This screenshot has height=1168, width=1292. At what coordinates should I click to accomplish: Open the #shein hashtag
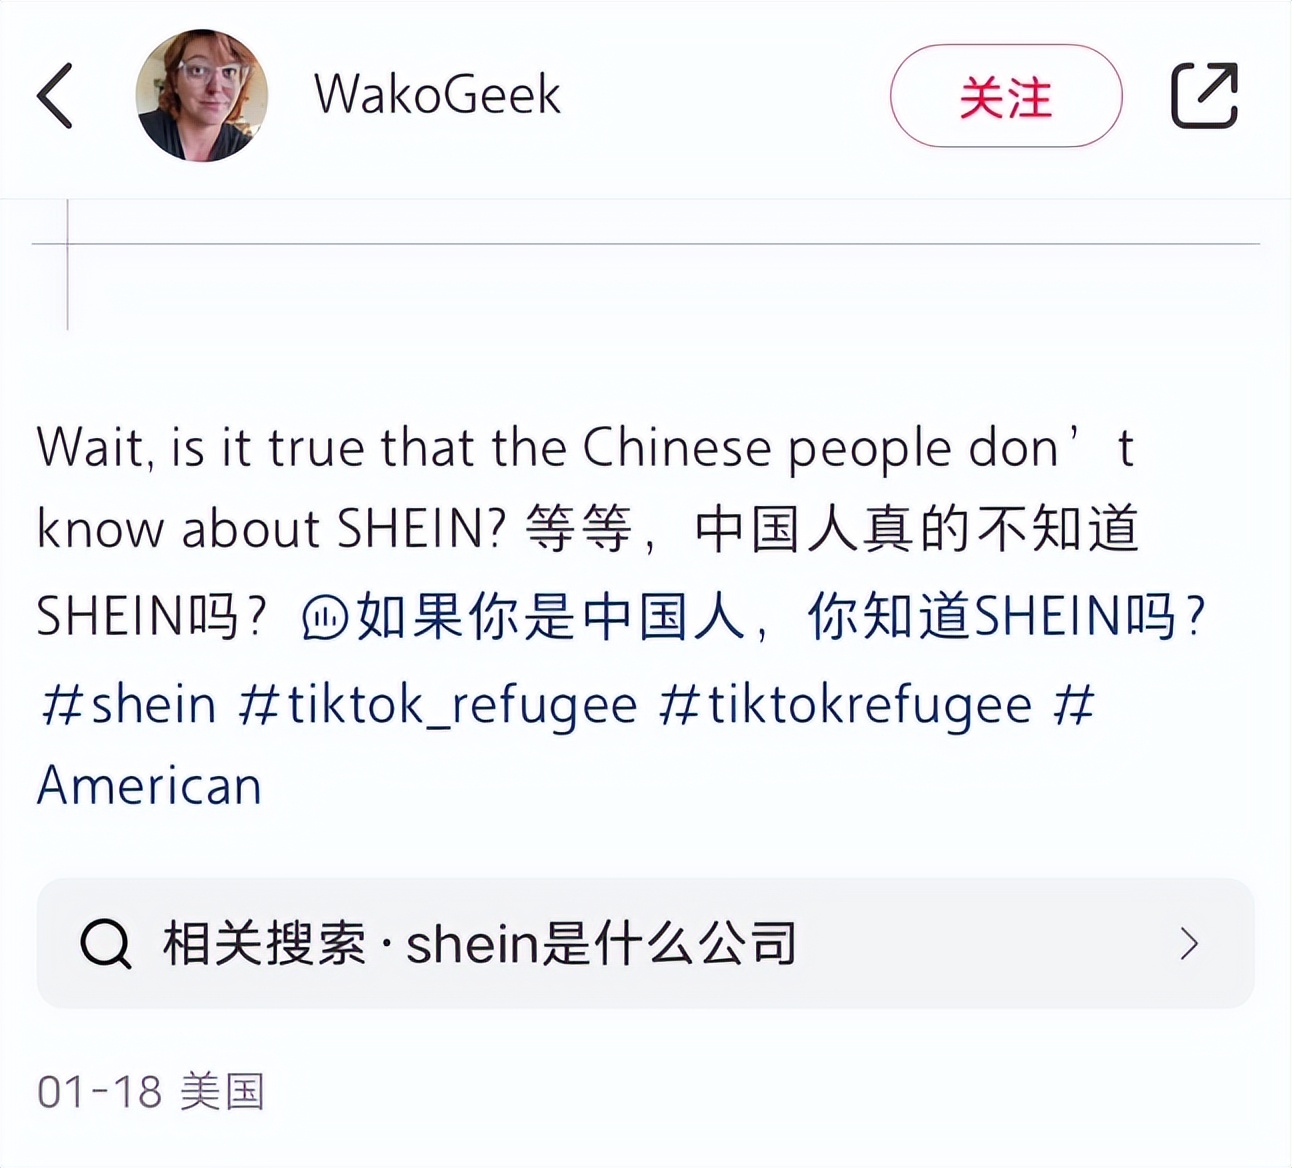coord(128,705)
